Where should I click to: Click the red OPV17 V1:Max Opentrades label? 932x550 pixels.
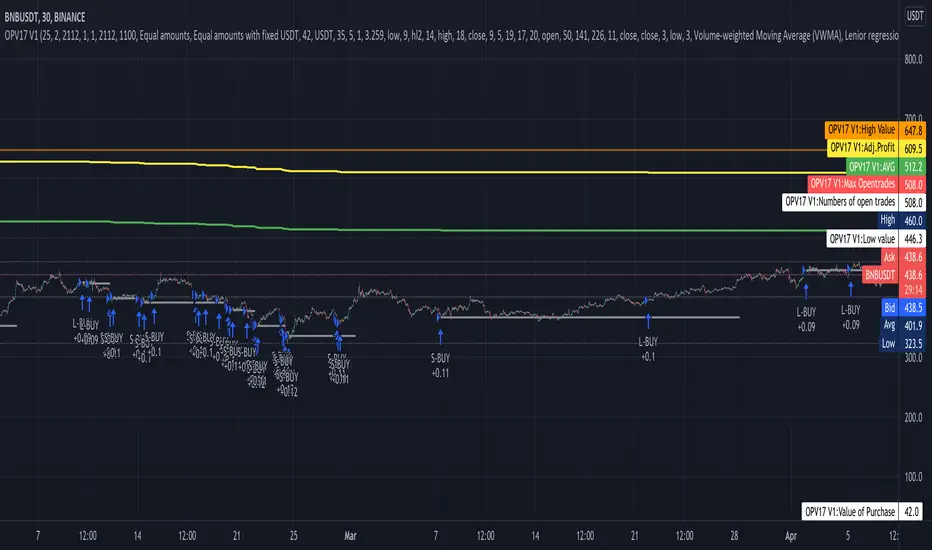(x=867, y=184)
